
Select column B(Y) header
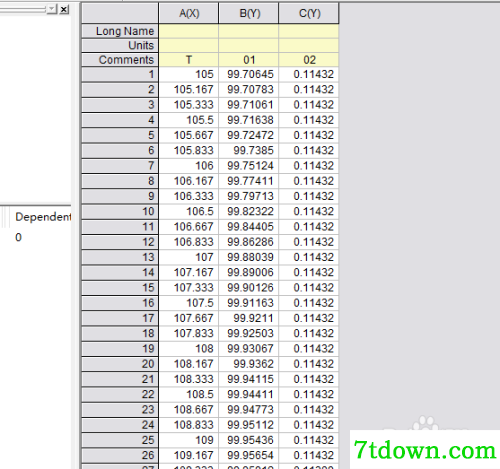click(x=249, y=13)
